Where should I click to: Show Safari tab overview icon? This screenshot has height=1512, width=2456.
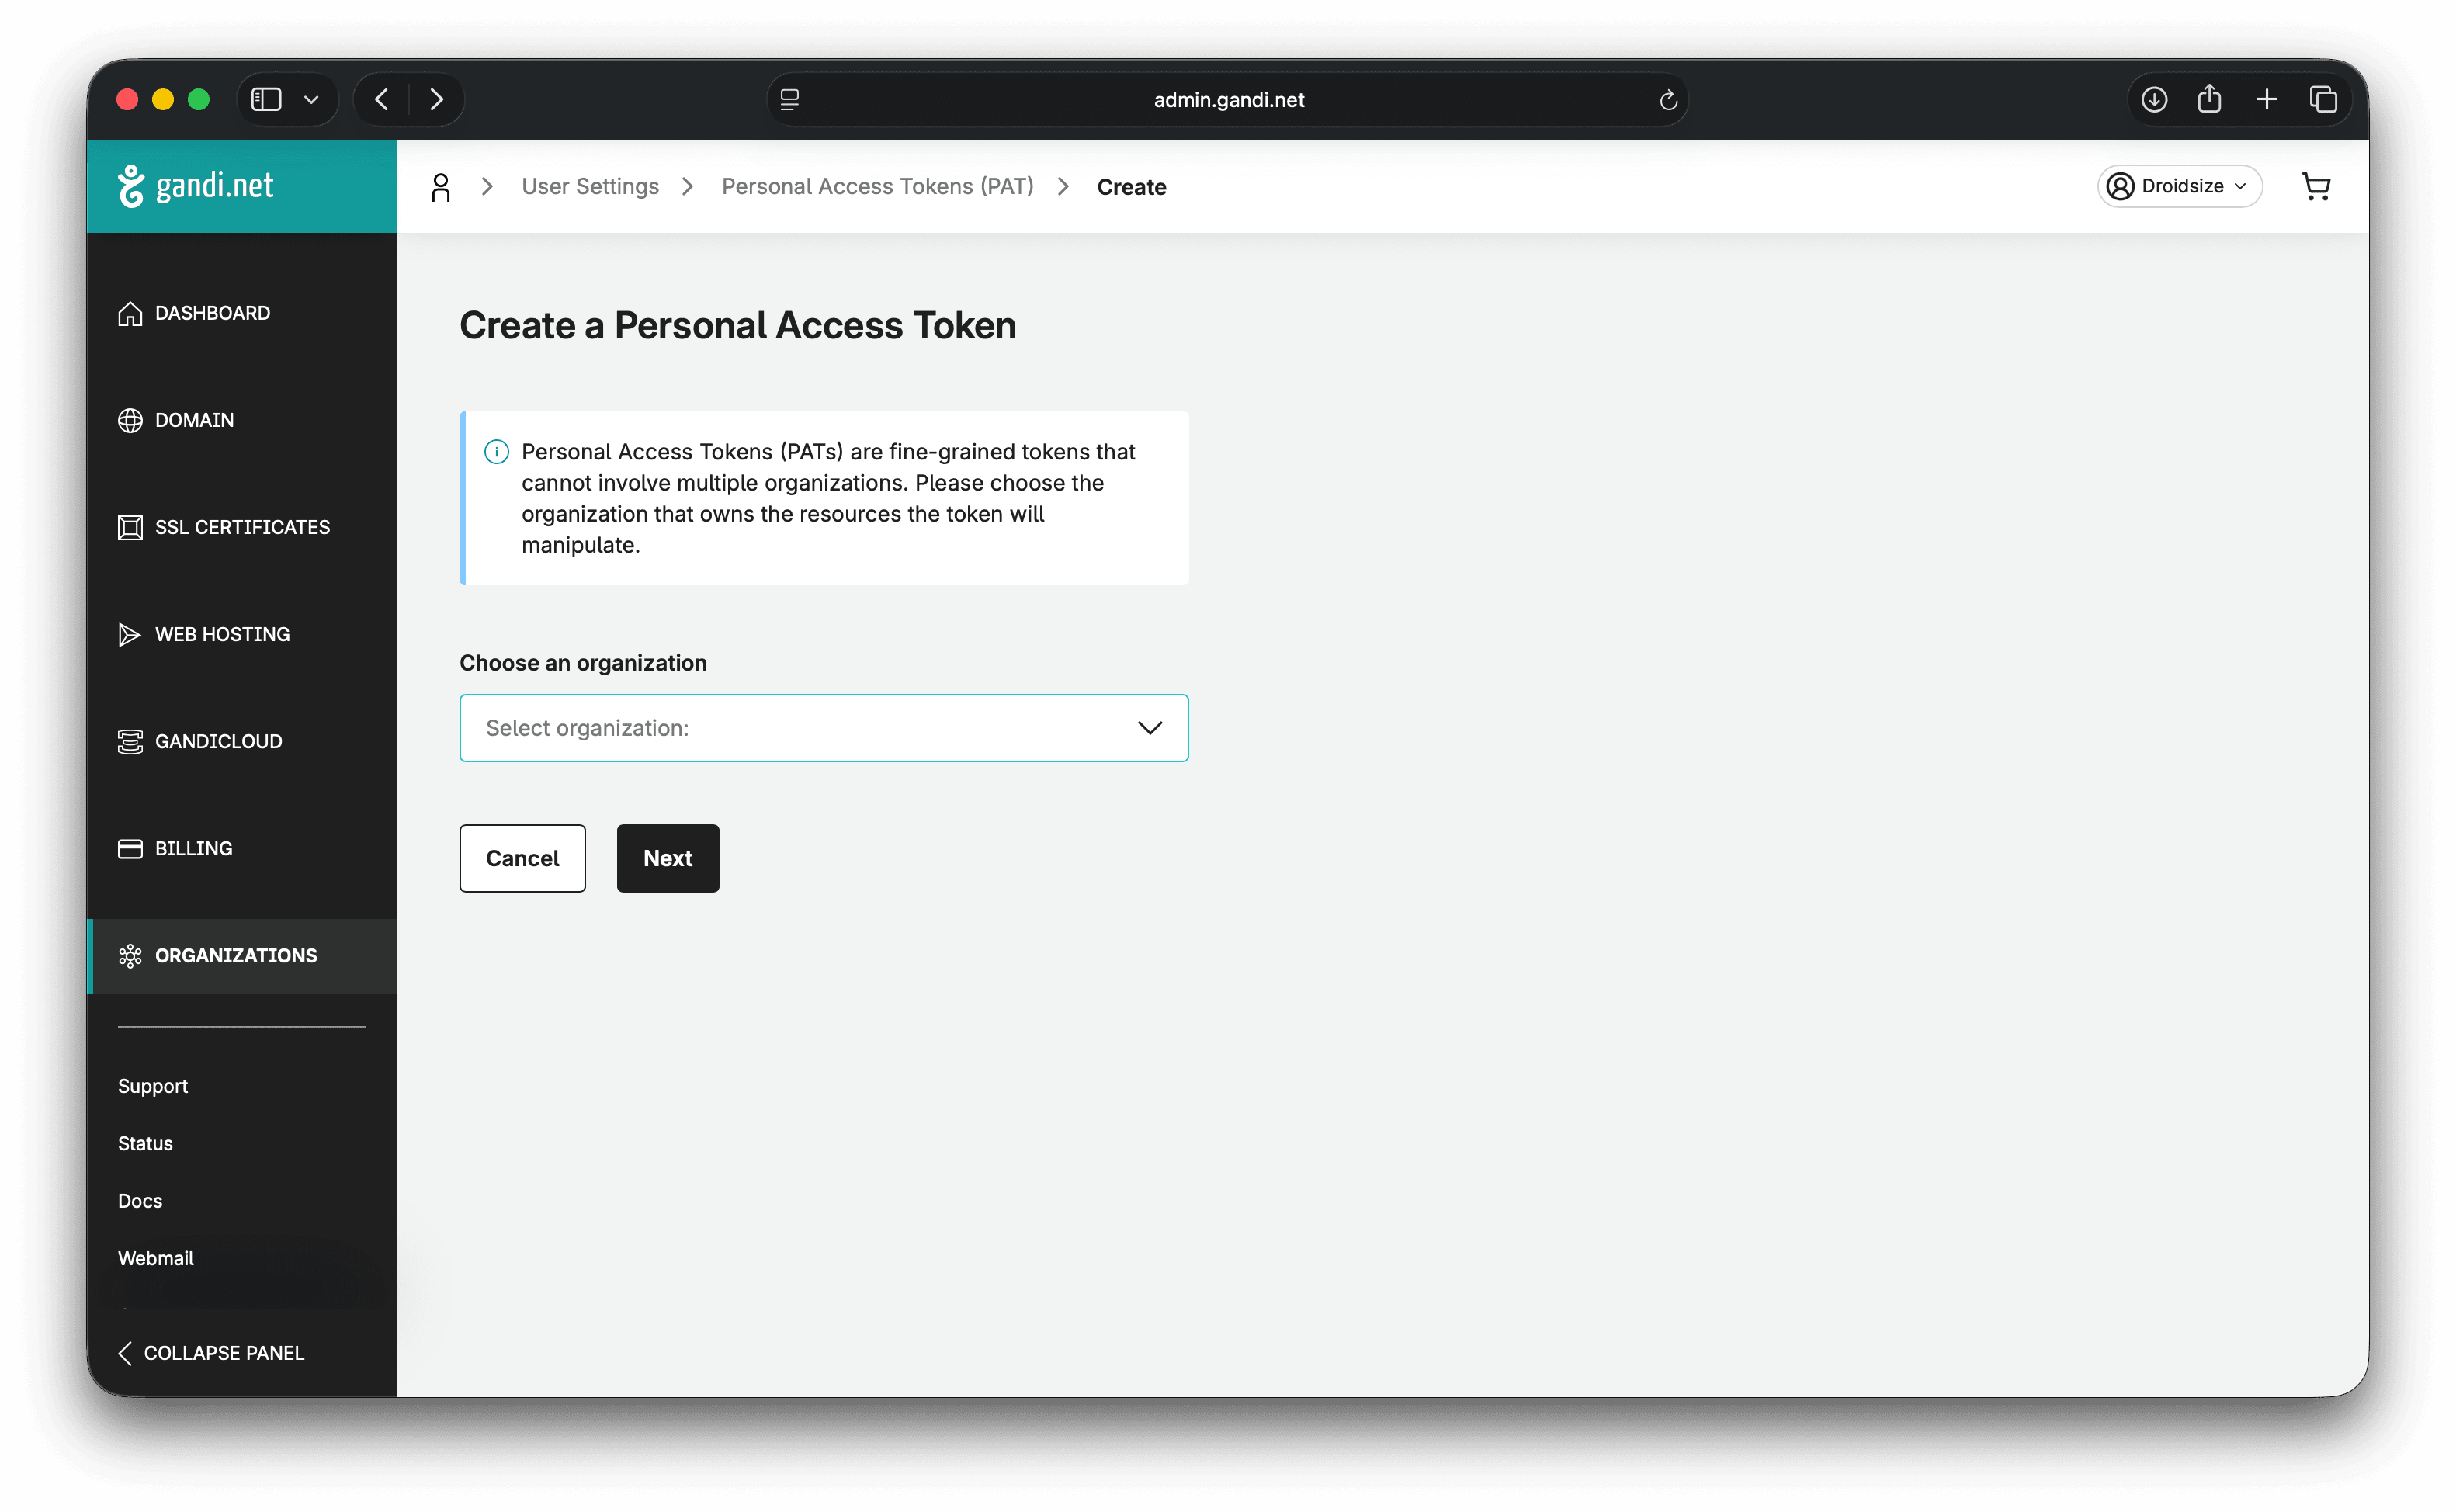click(2323, 100)
